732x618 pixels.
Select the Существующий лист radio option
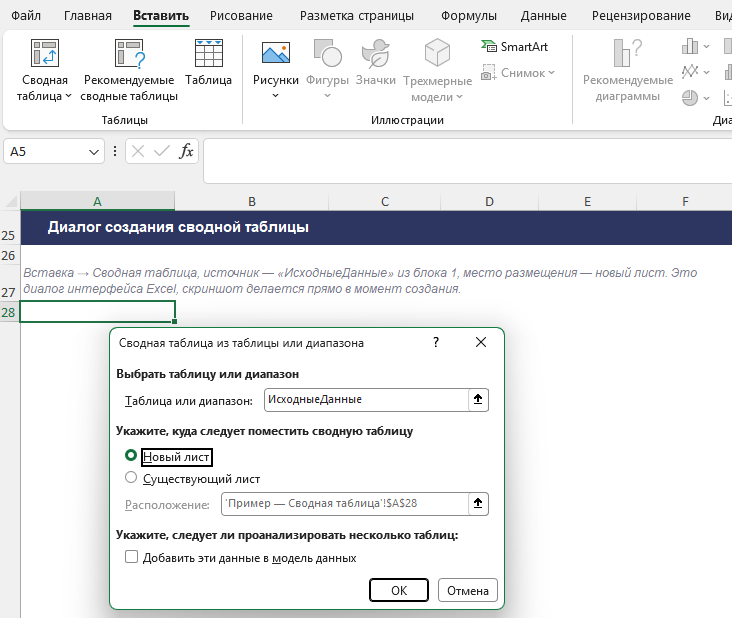131,477
